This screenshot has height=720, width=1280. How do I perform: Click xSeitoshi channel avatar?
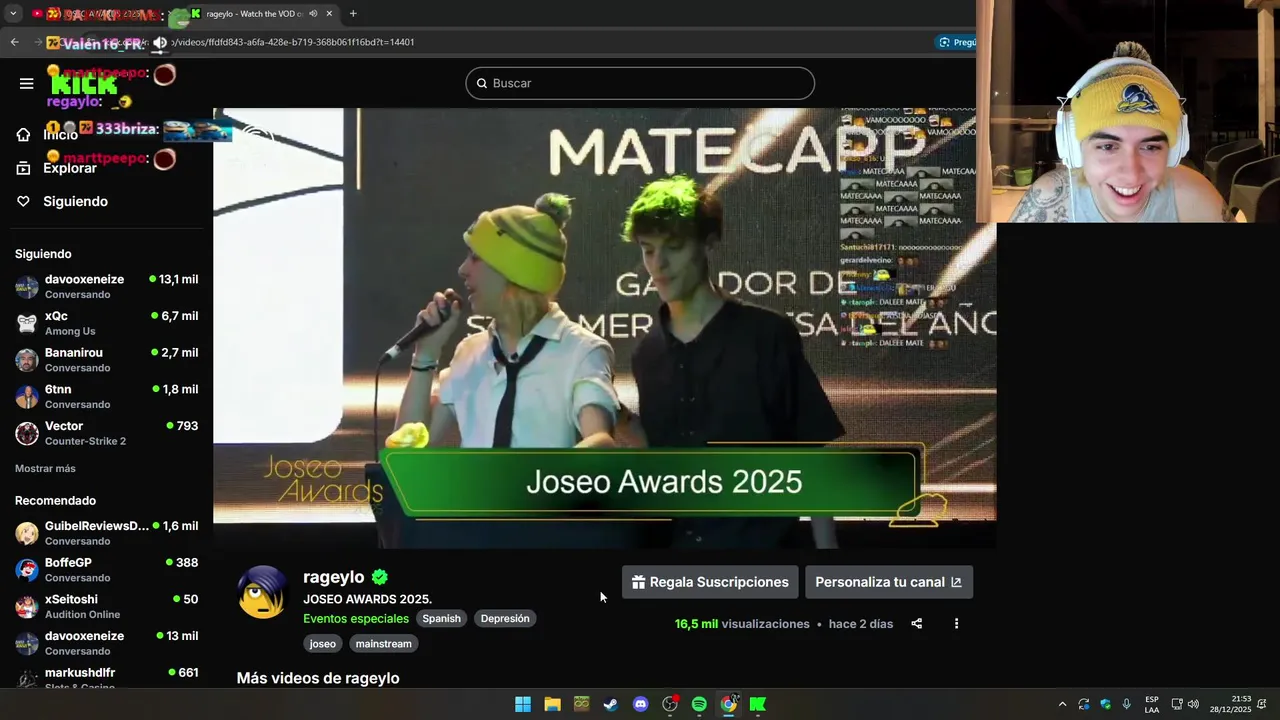(27, 607)
